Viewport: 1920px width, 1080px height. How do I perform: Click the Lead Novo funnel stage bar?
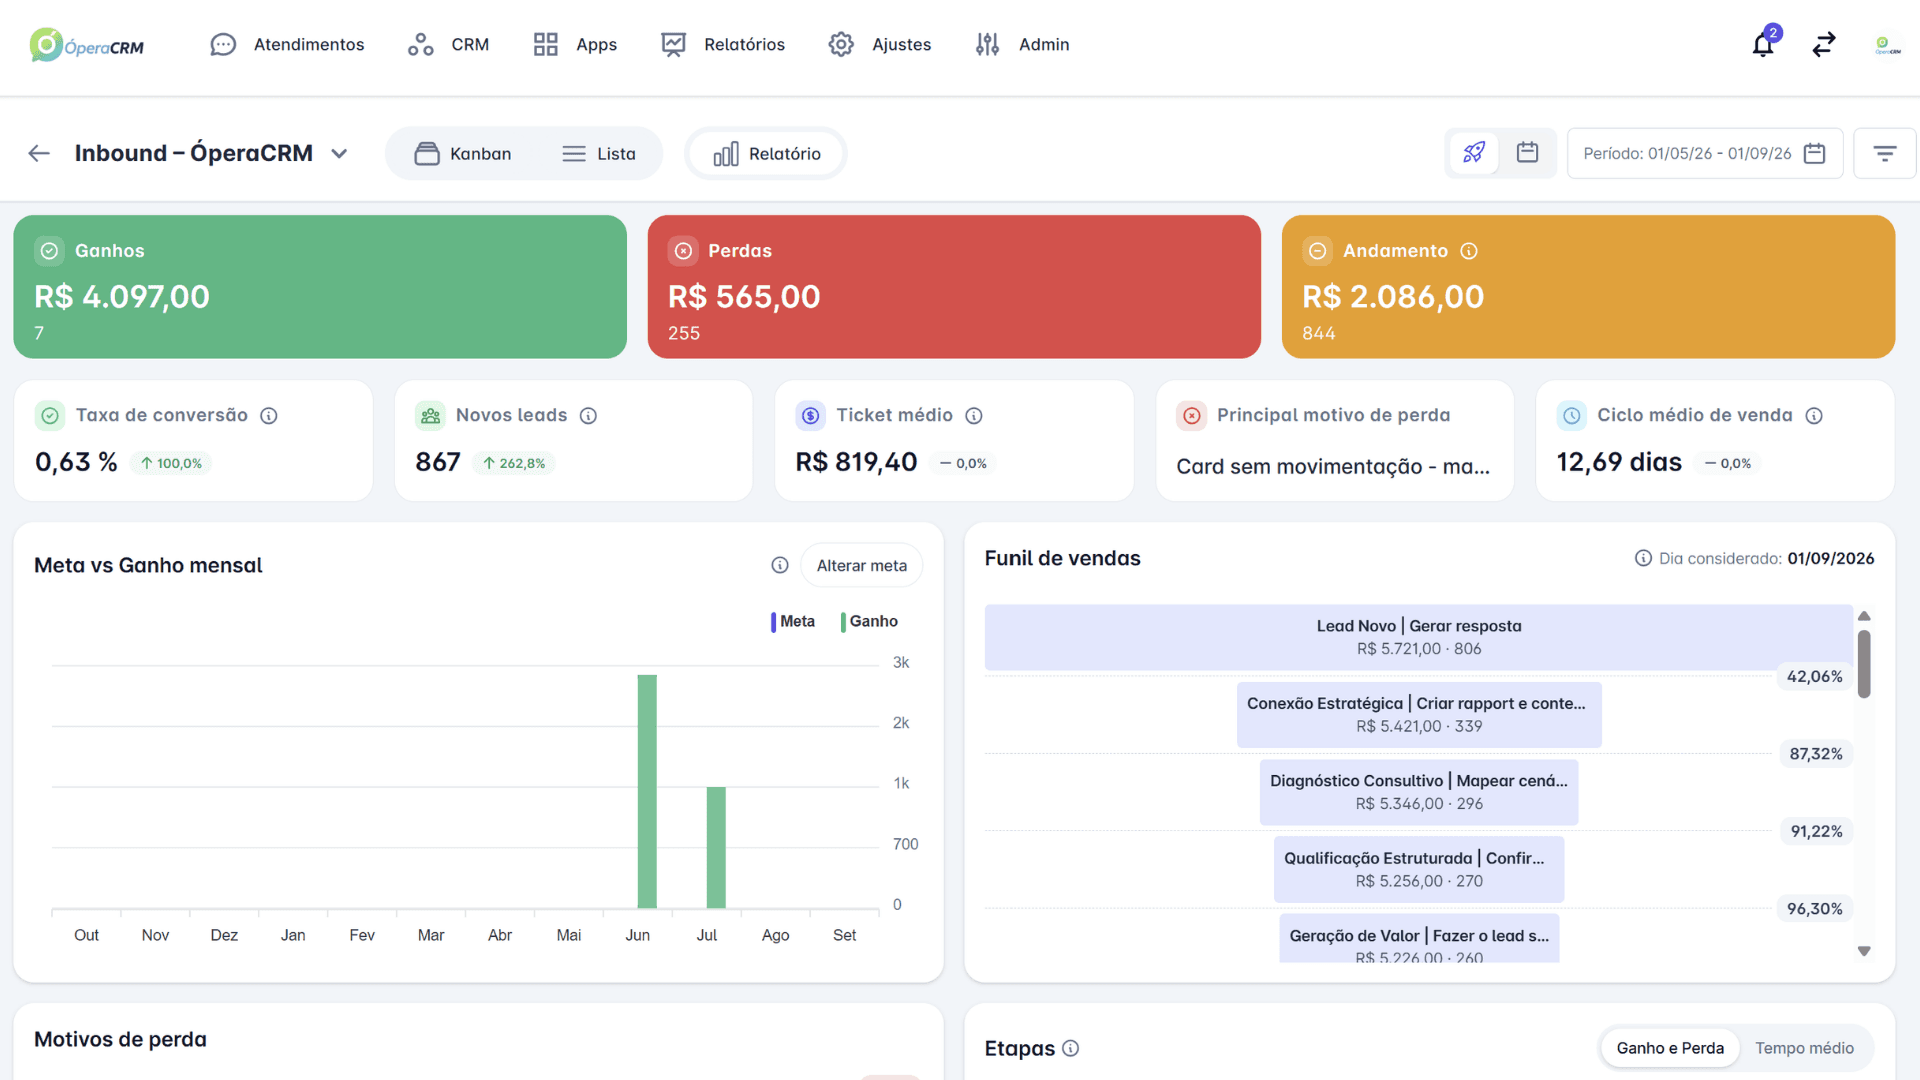[x=1418, y=637]
